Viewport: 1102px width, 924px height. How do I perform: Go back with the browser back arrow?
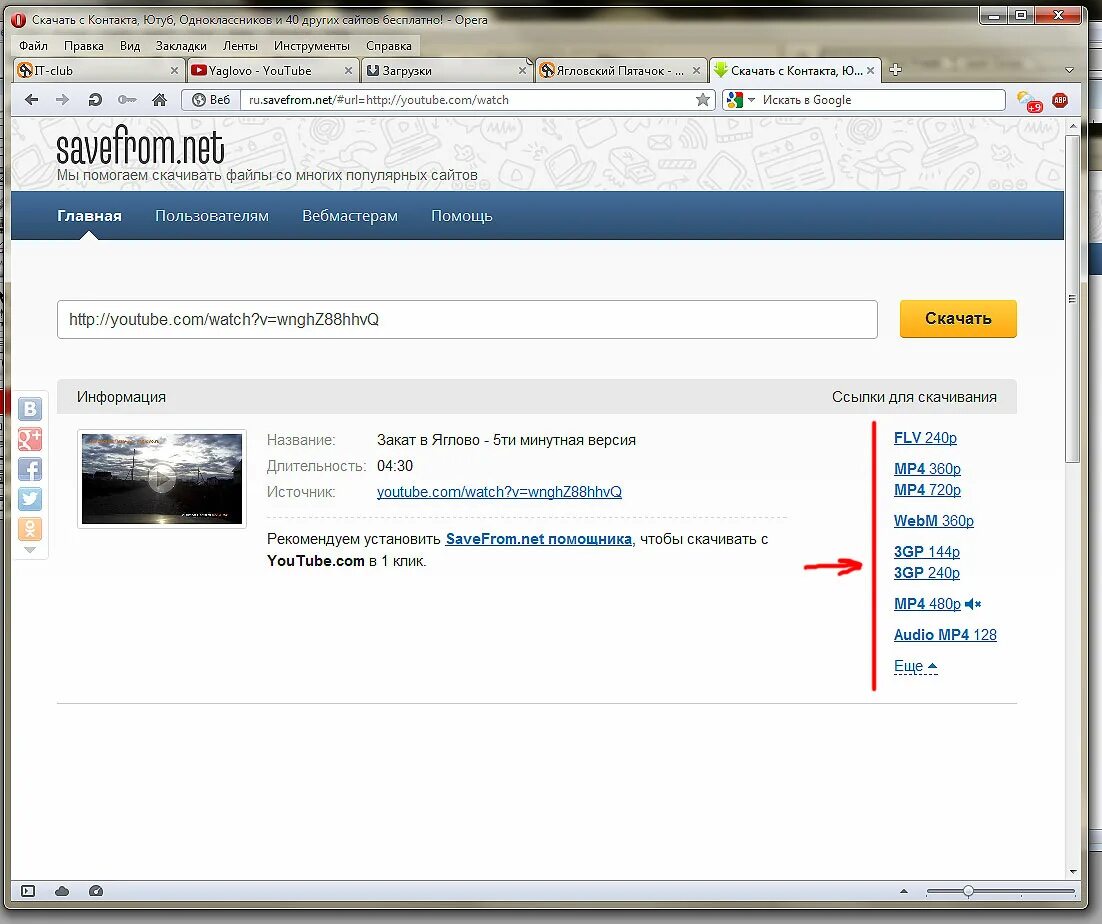point(32,100)
